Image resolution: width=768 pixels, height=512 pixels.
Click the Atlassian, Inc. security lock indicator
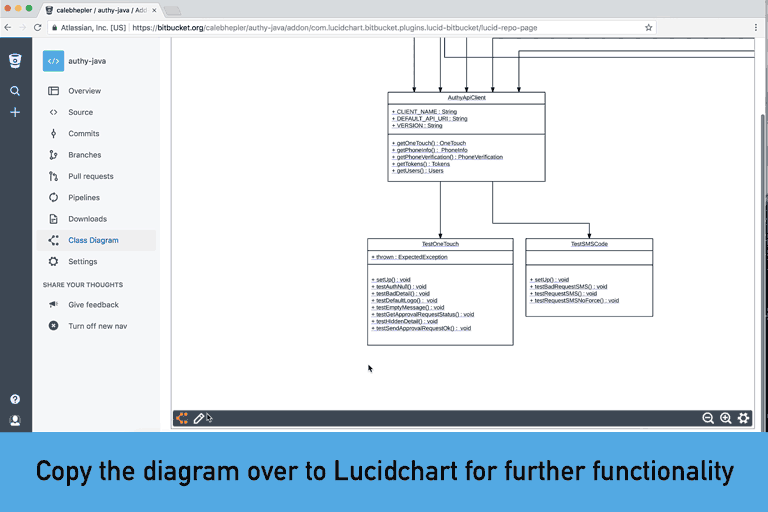click(89, 27)
